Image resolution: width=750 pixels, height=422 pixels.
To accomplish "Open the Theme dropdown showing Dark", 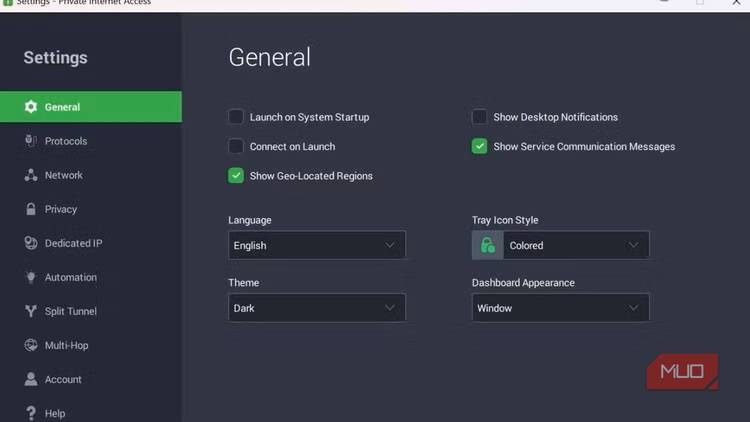I will click(317, 308).
